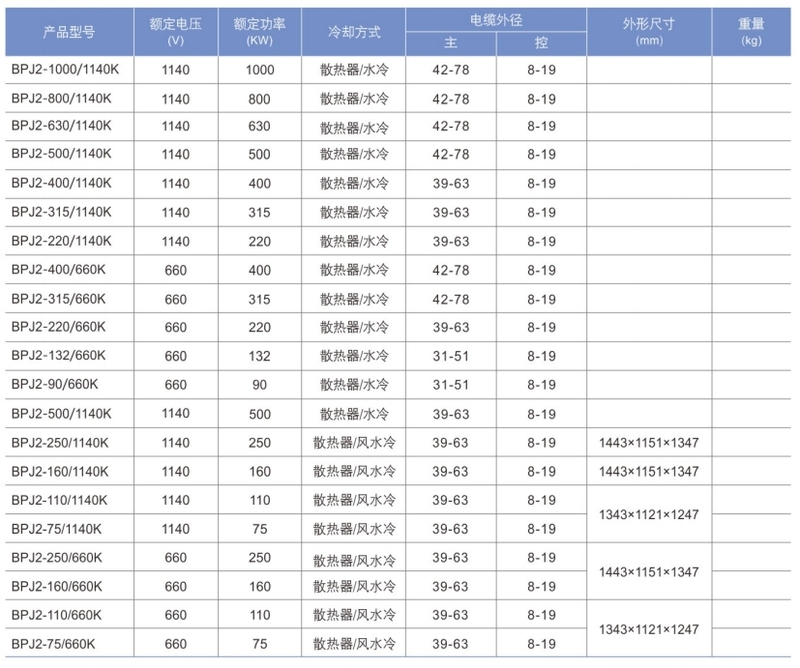
Task: Click 42-78 in the BPJ2-1000/1140K row
Action: tap(451, 70)
